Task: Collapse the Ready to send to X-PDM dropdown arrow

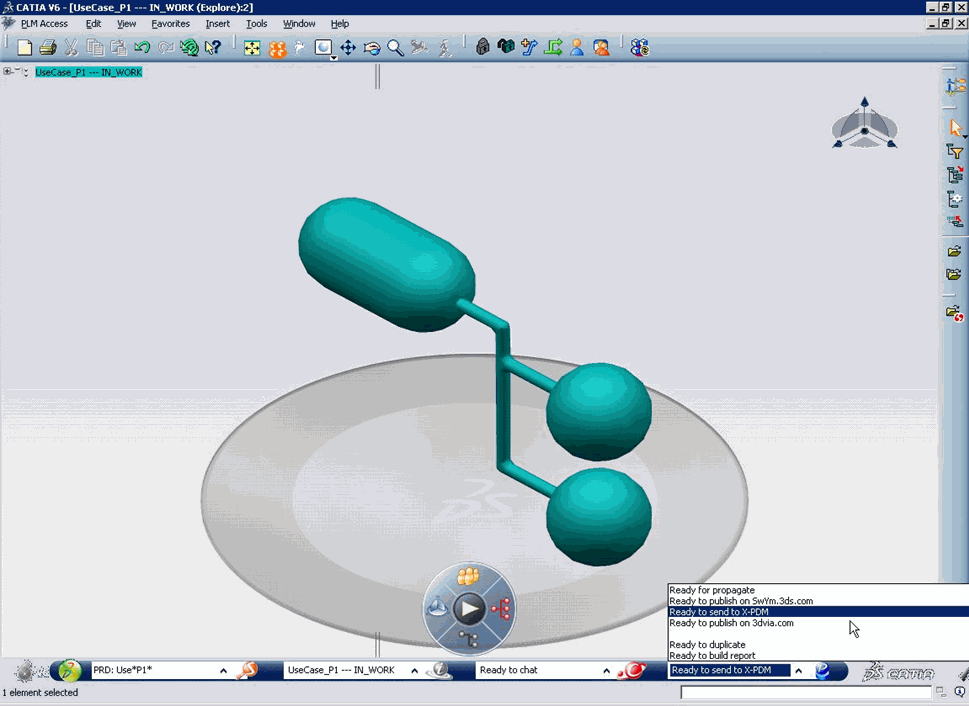Action: tap(798, 670)
